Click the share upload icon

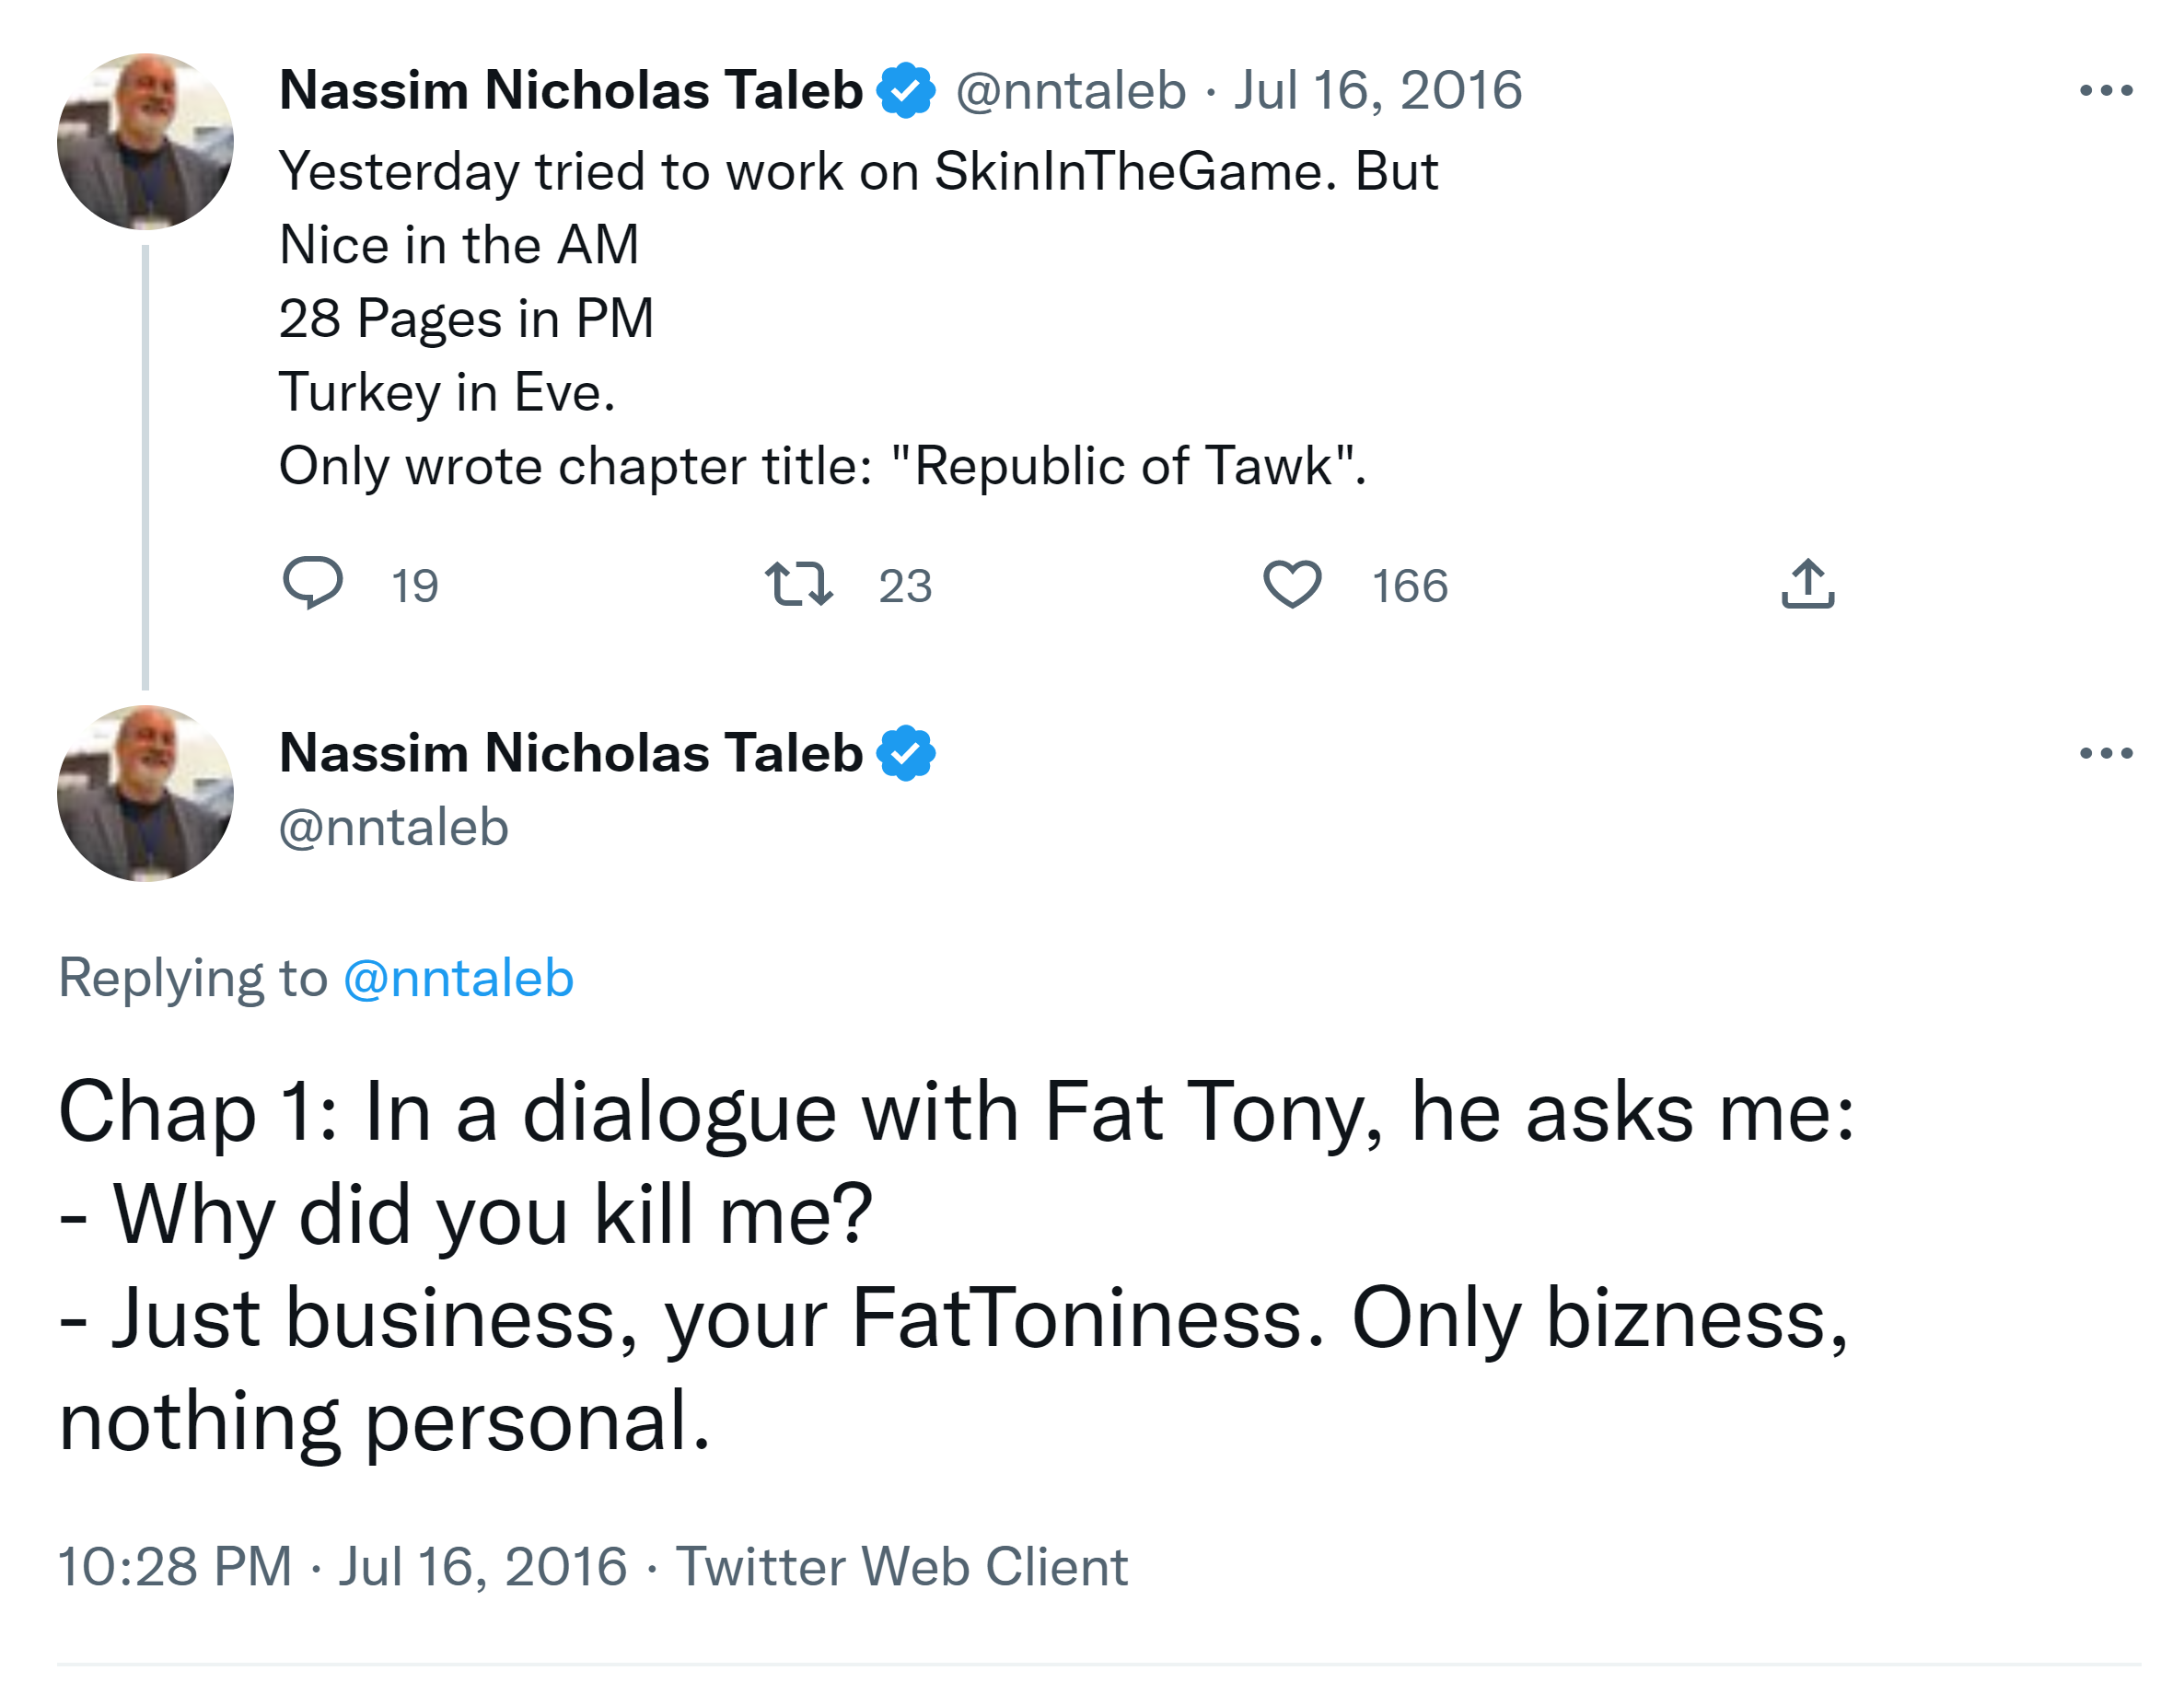(1807, 584)
